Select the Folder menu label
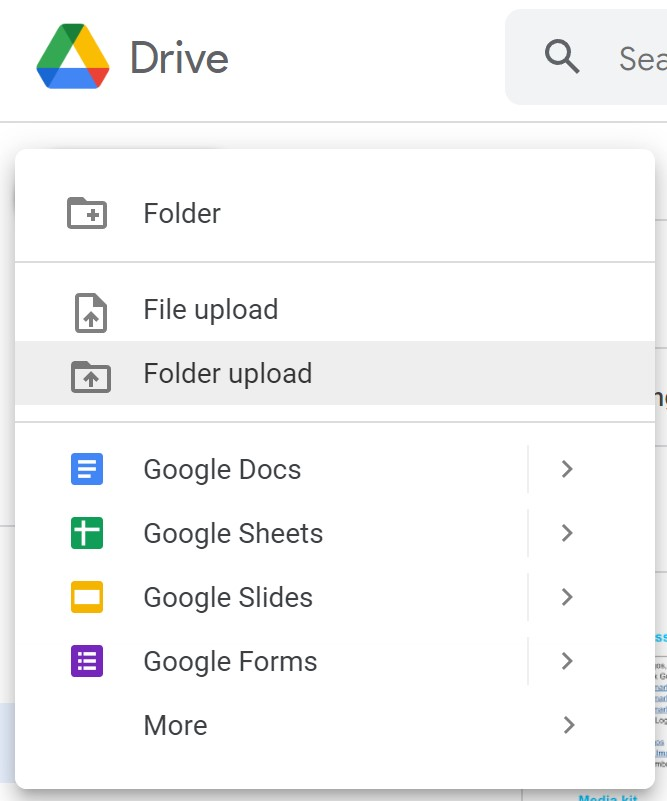Image resolution: width=667 pixels, height=801 pixels. [182, 213]
